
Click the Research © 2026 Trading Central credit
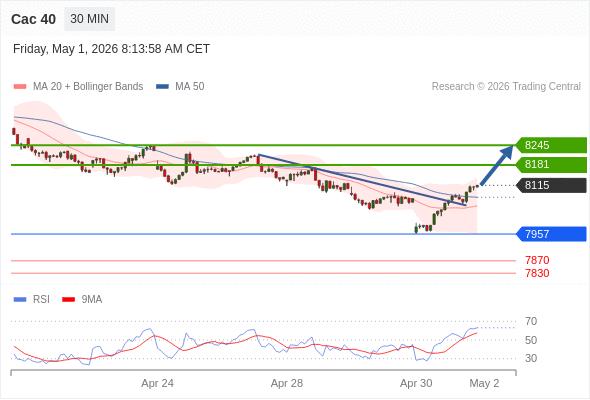(506, 87)
